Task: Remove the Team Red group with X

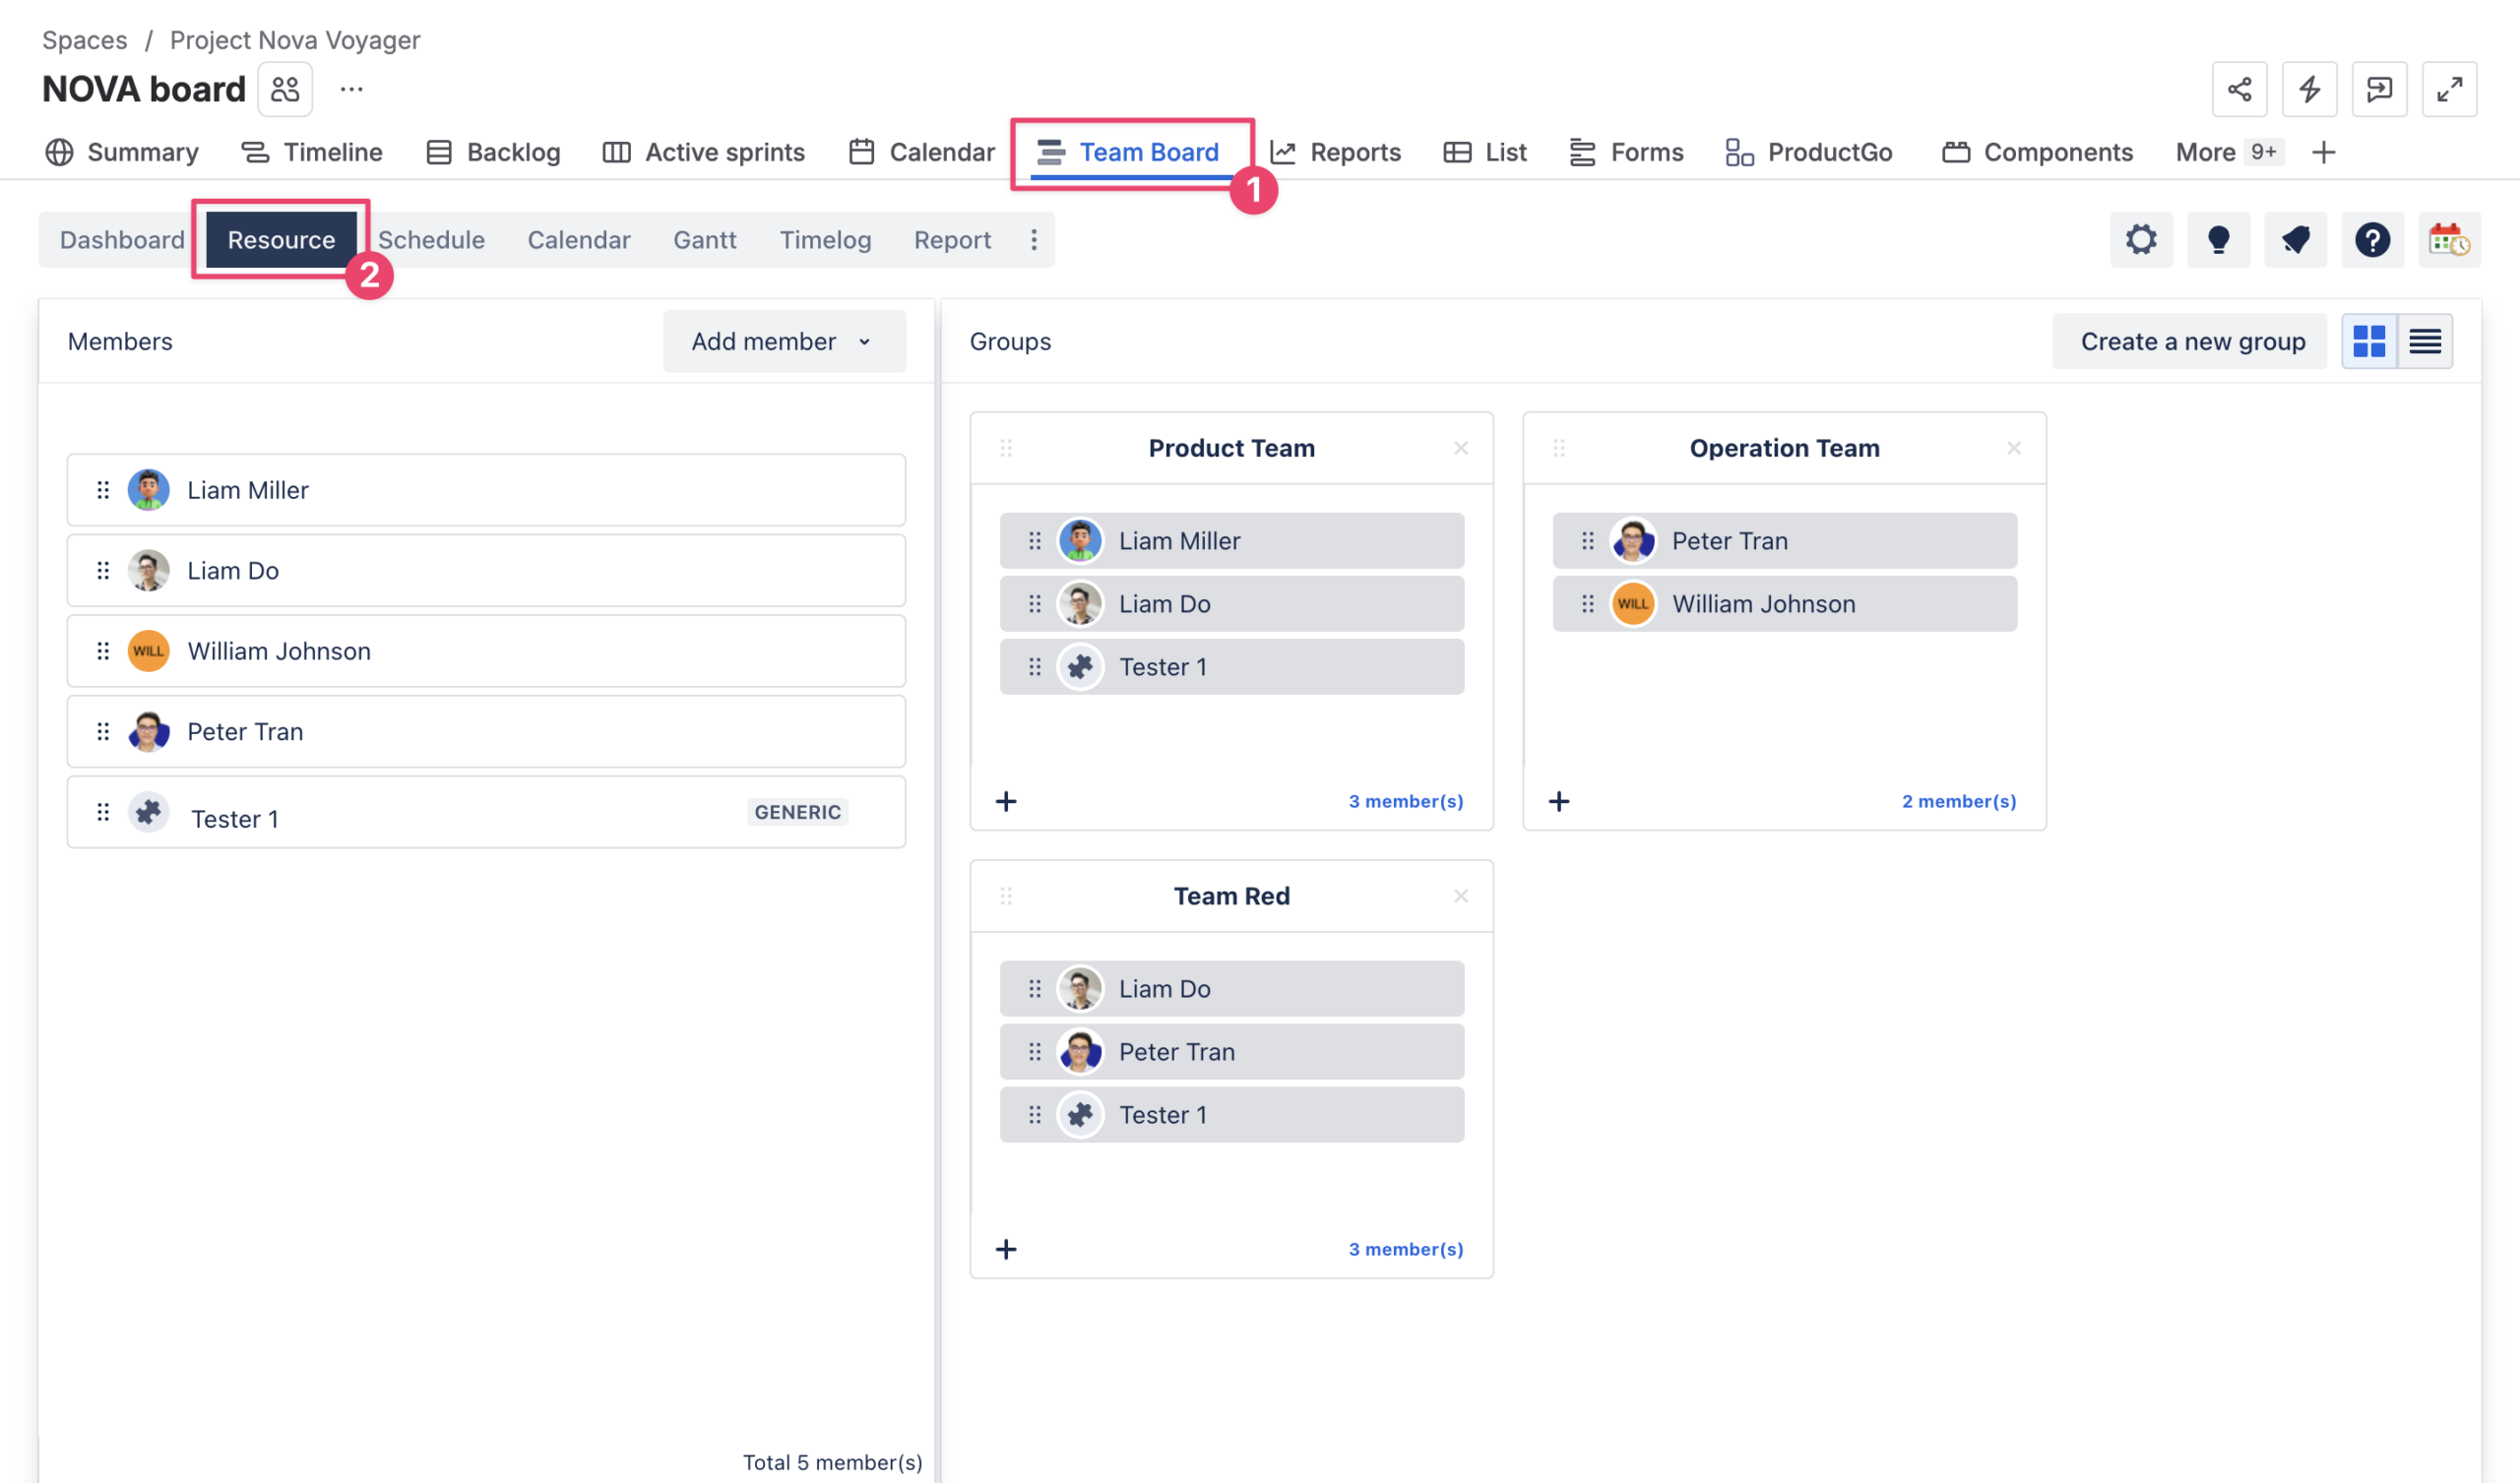Action: tap(1460, 896)
